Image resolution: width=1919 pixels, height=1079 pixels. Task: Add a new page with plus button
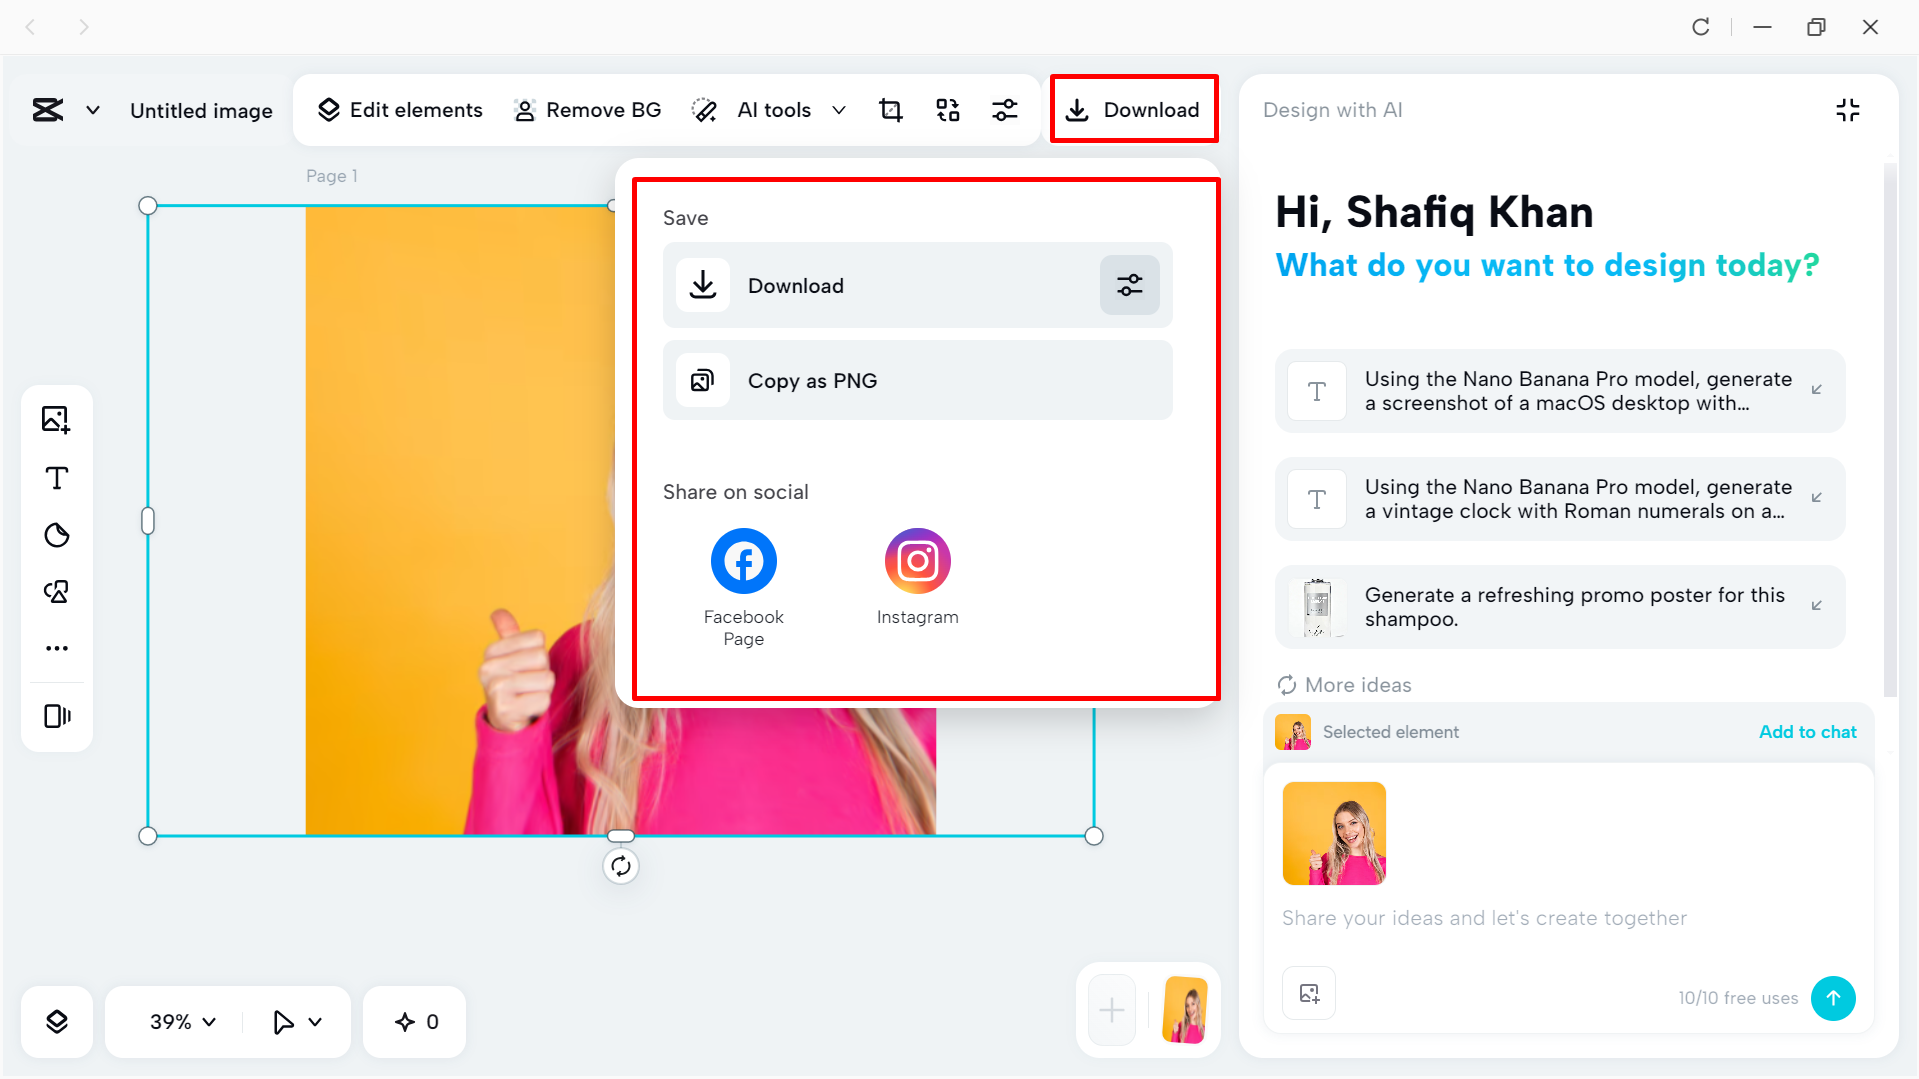[1112, 1010]
